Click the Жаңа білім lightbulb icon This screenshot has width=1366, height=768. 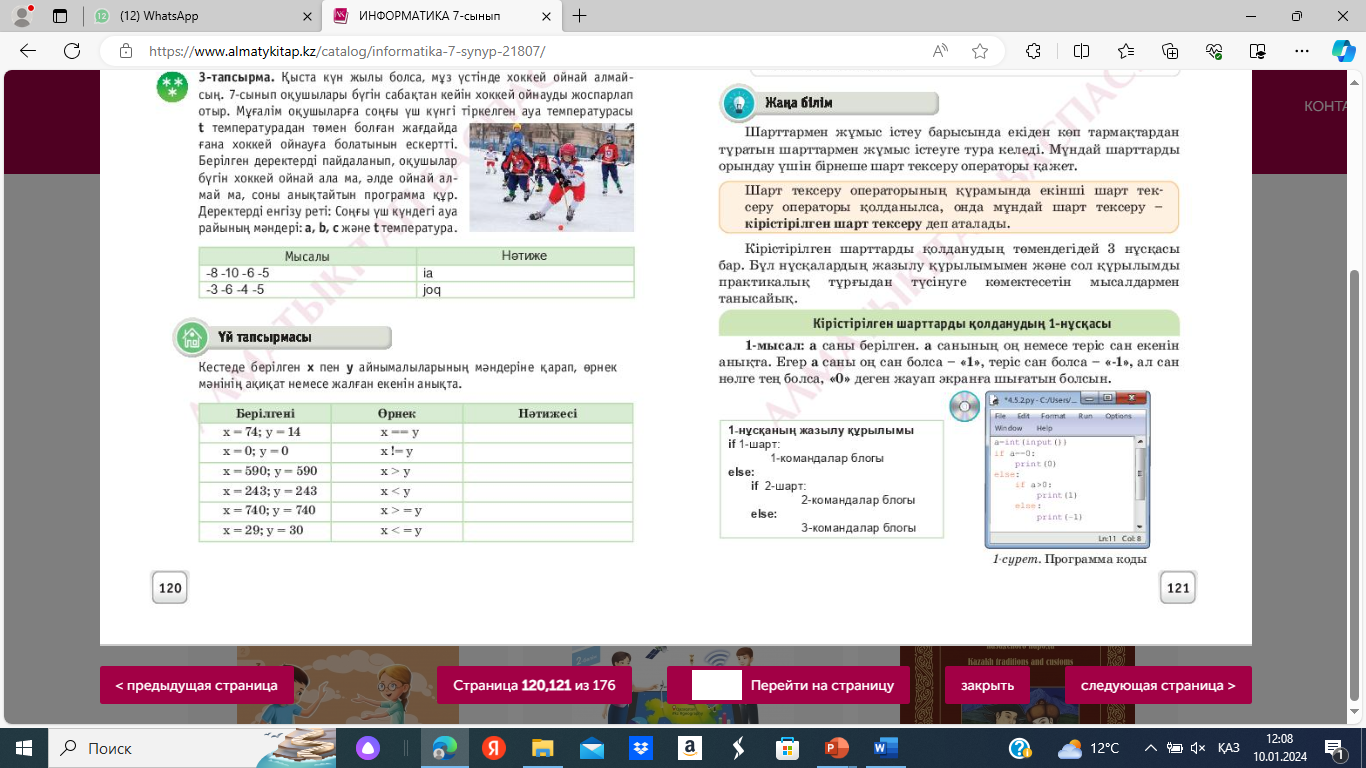pyautogui.click(x=739, y=103)
